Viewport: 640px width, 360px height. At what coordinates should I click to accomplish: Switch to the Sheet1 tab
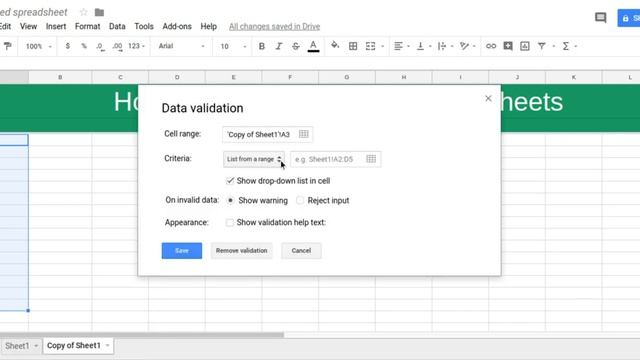point(17,346)
